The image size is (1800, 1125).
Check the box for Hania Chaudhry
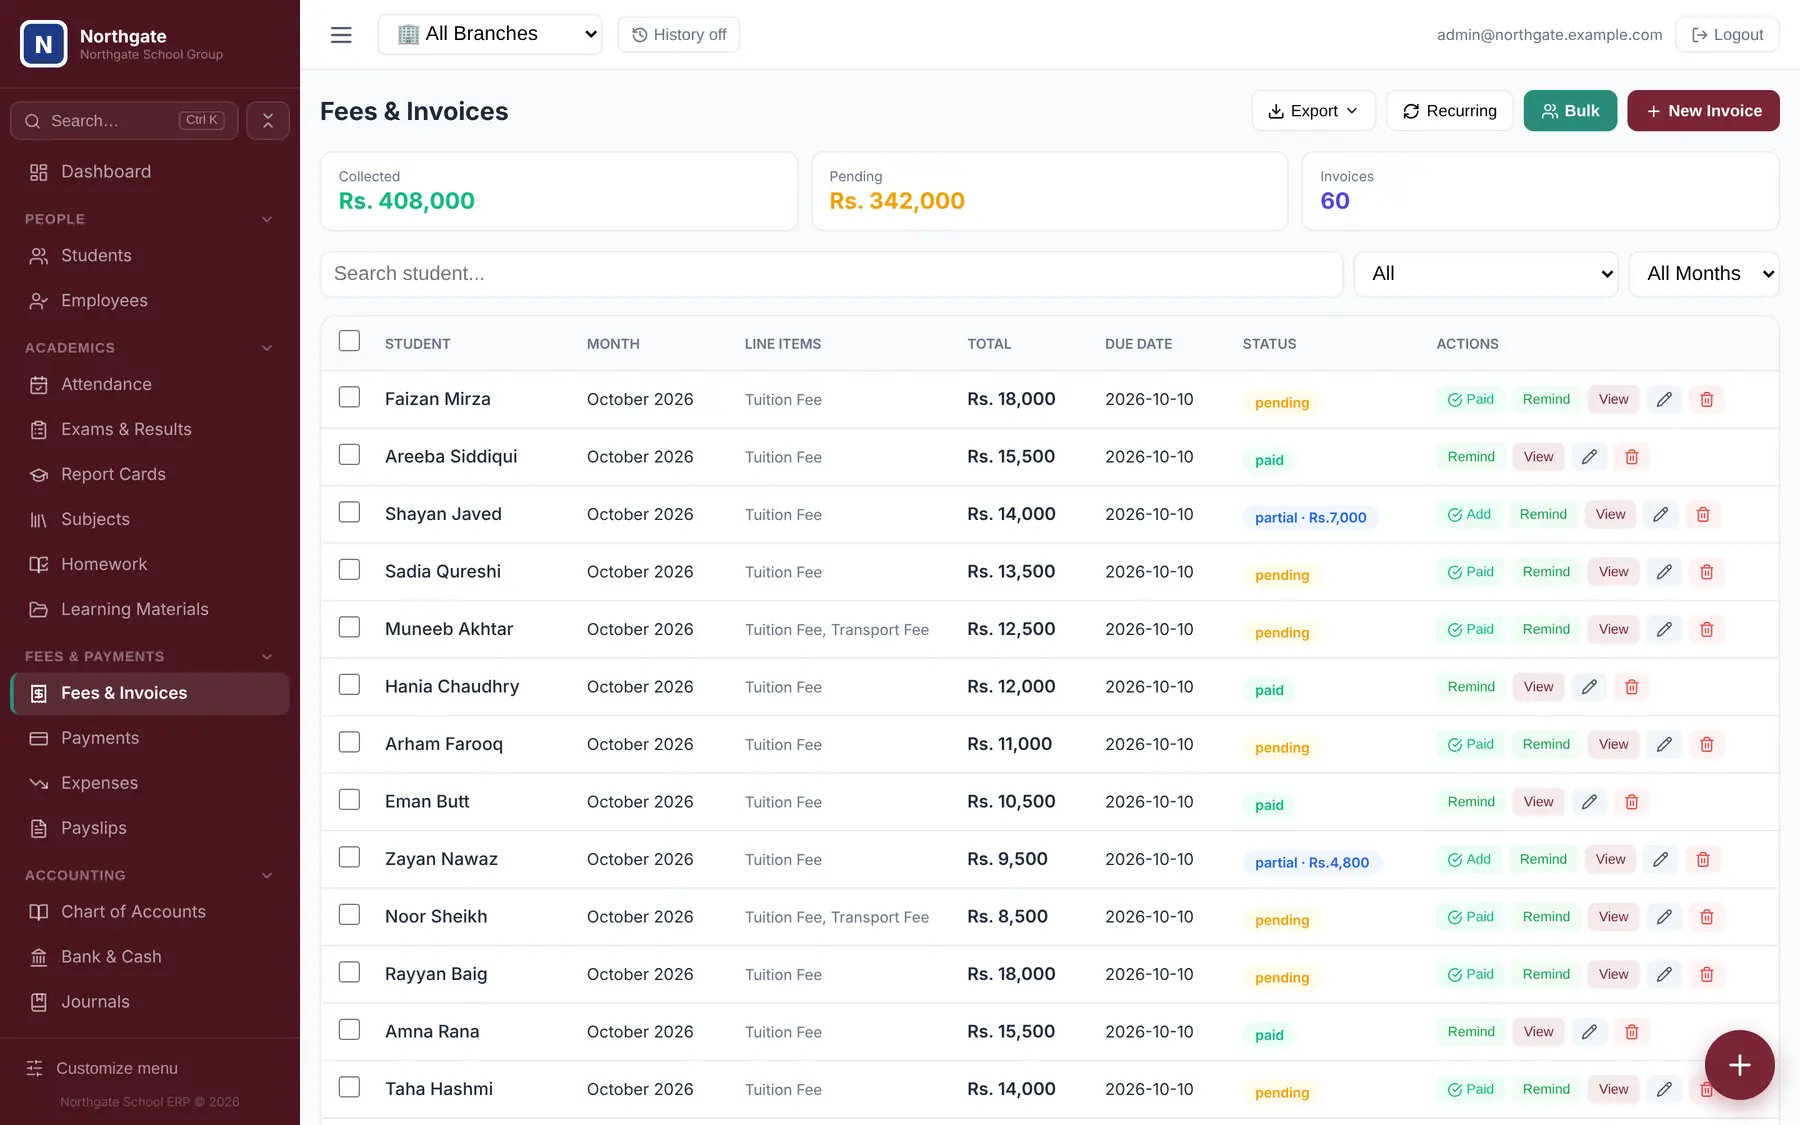(x=349, y=684)
